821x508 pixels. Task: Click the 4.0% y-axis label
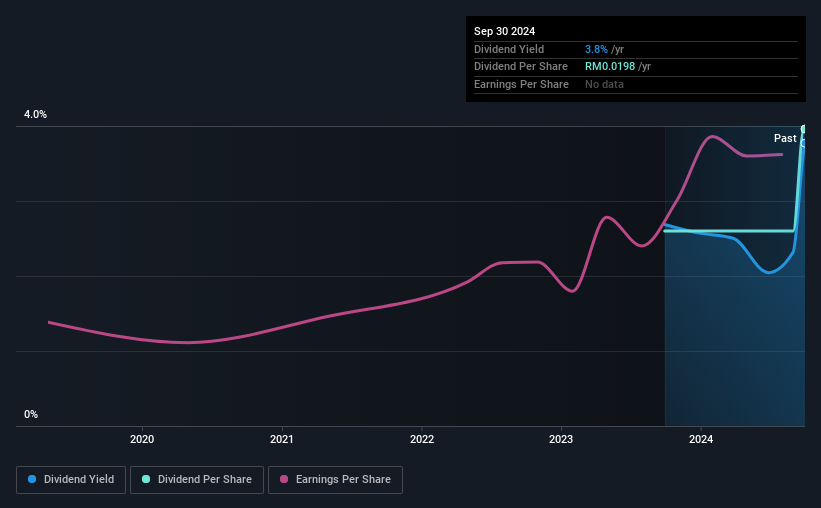(x=35, y=114)
